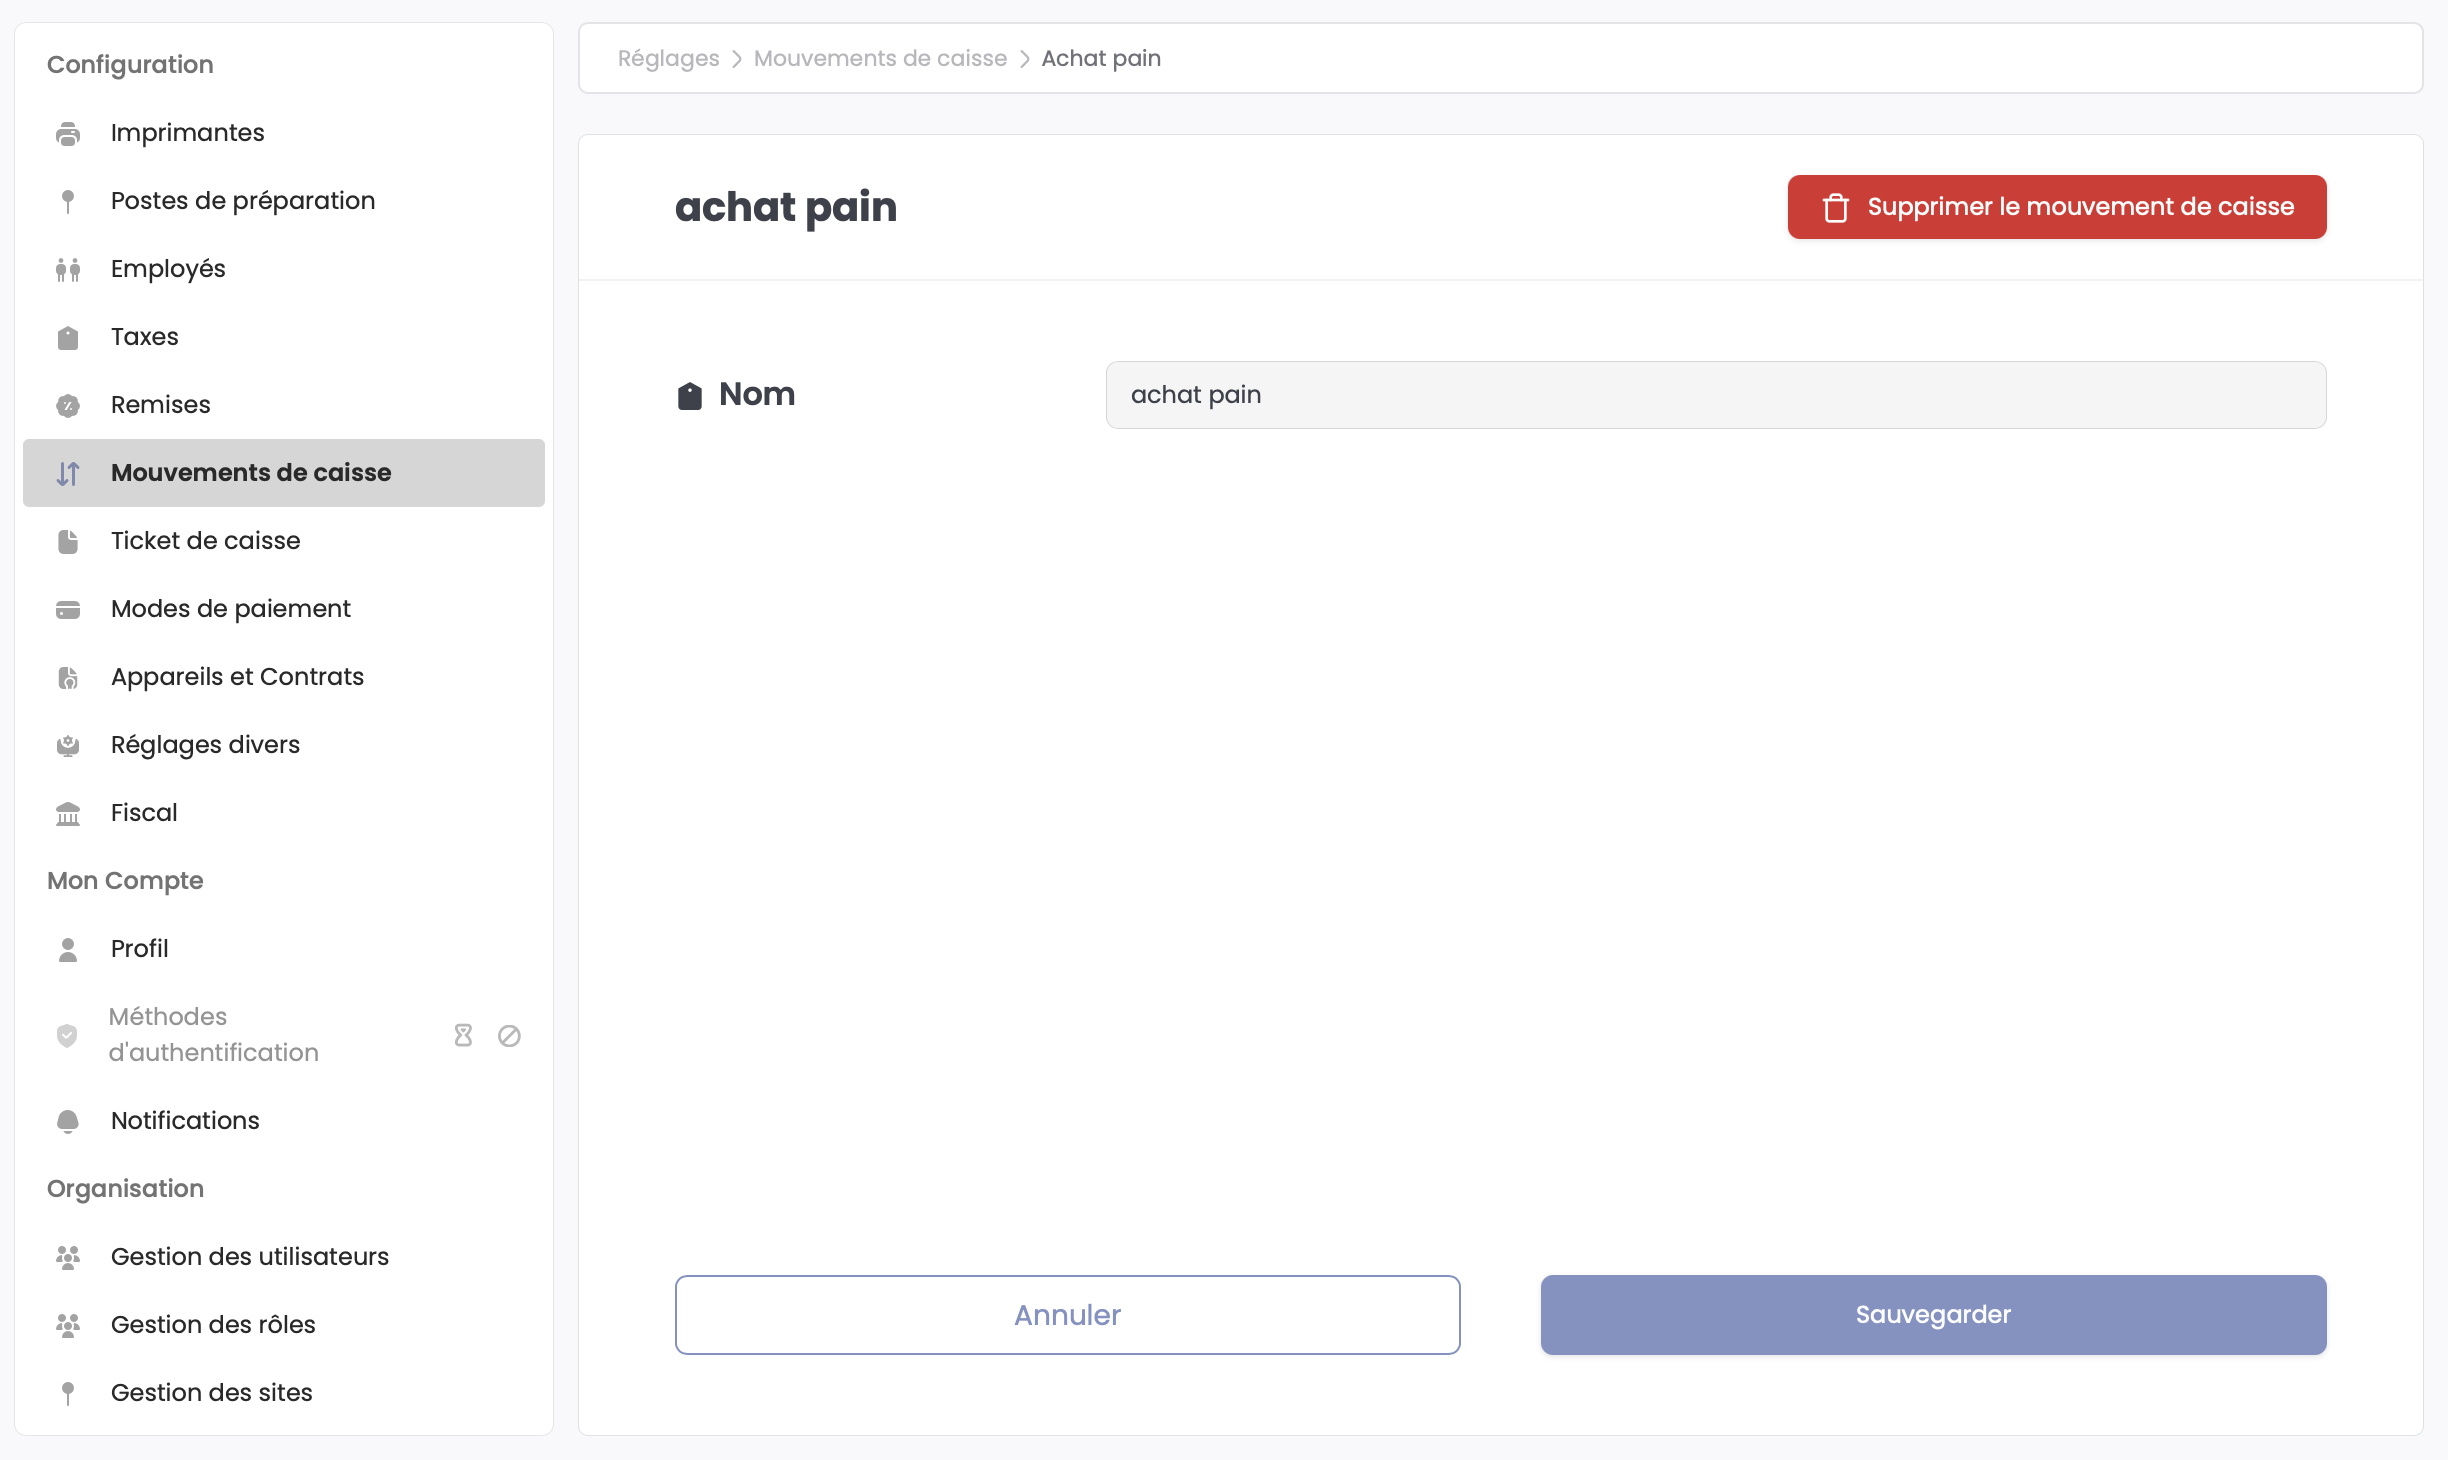Open Gestion des rôles page

click(x=213, y=1325)
